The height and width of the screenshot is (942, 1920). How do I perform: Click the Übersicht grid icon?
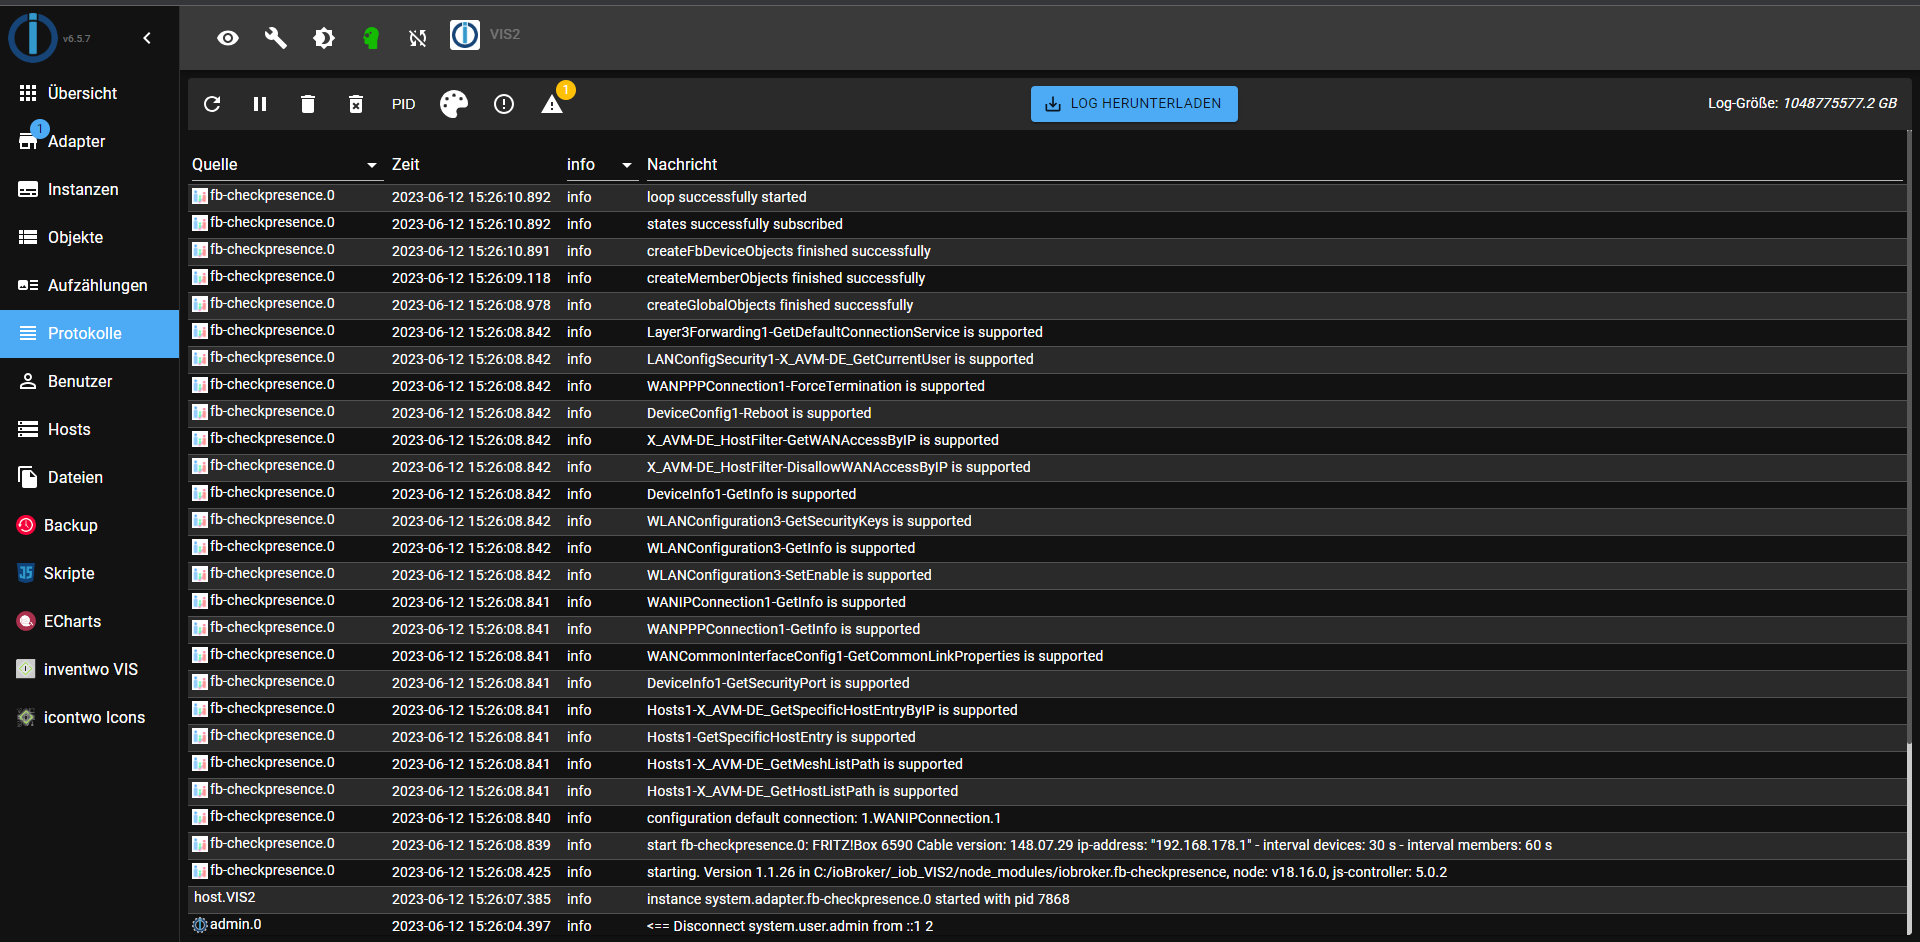pos(28,93)
